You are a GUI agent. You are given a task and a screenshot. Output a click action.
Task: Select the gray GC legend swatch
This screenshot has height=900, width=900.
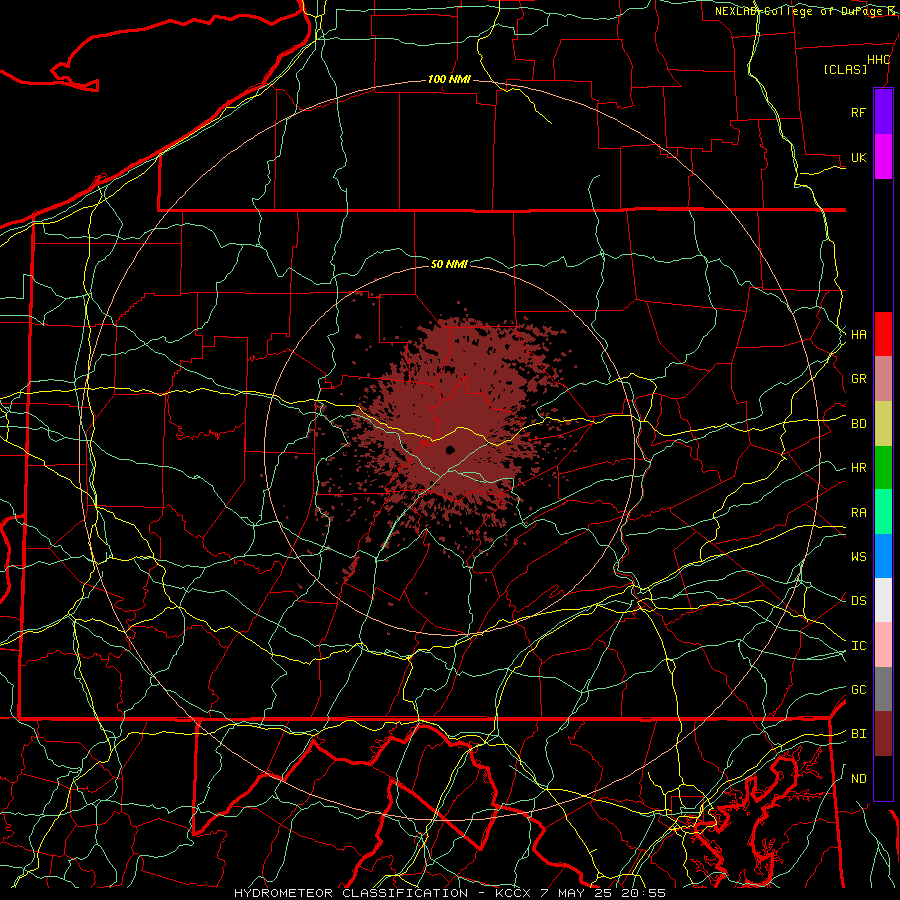tap(883, 689)
